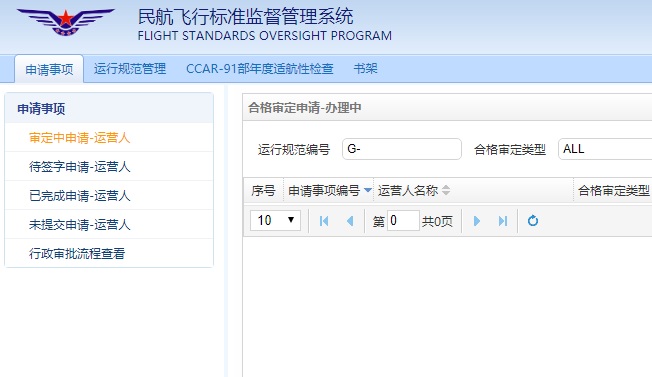Sort by 申请事项编号 descending arrow
This screenshot has height=377, width=652.
[x=368, y=190]
